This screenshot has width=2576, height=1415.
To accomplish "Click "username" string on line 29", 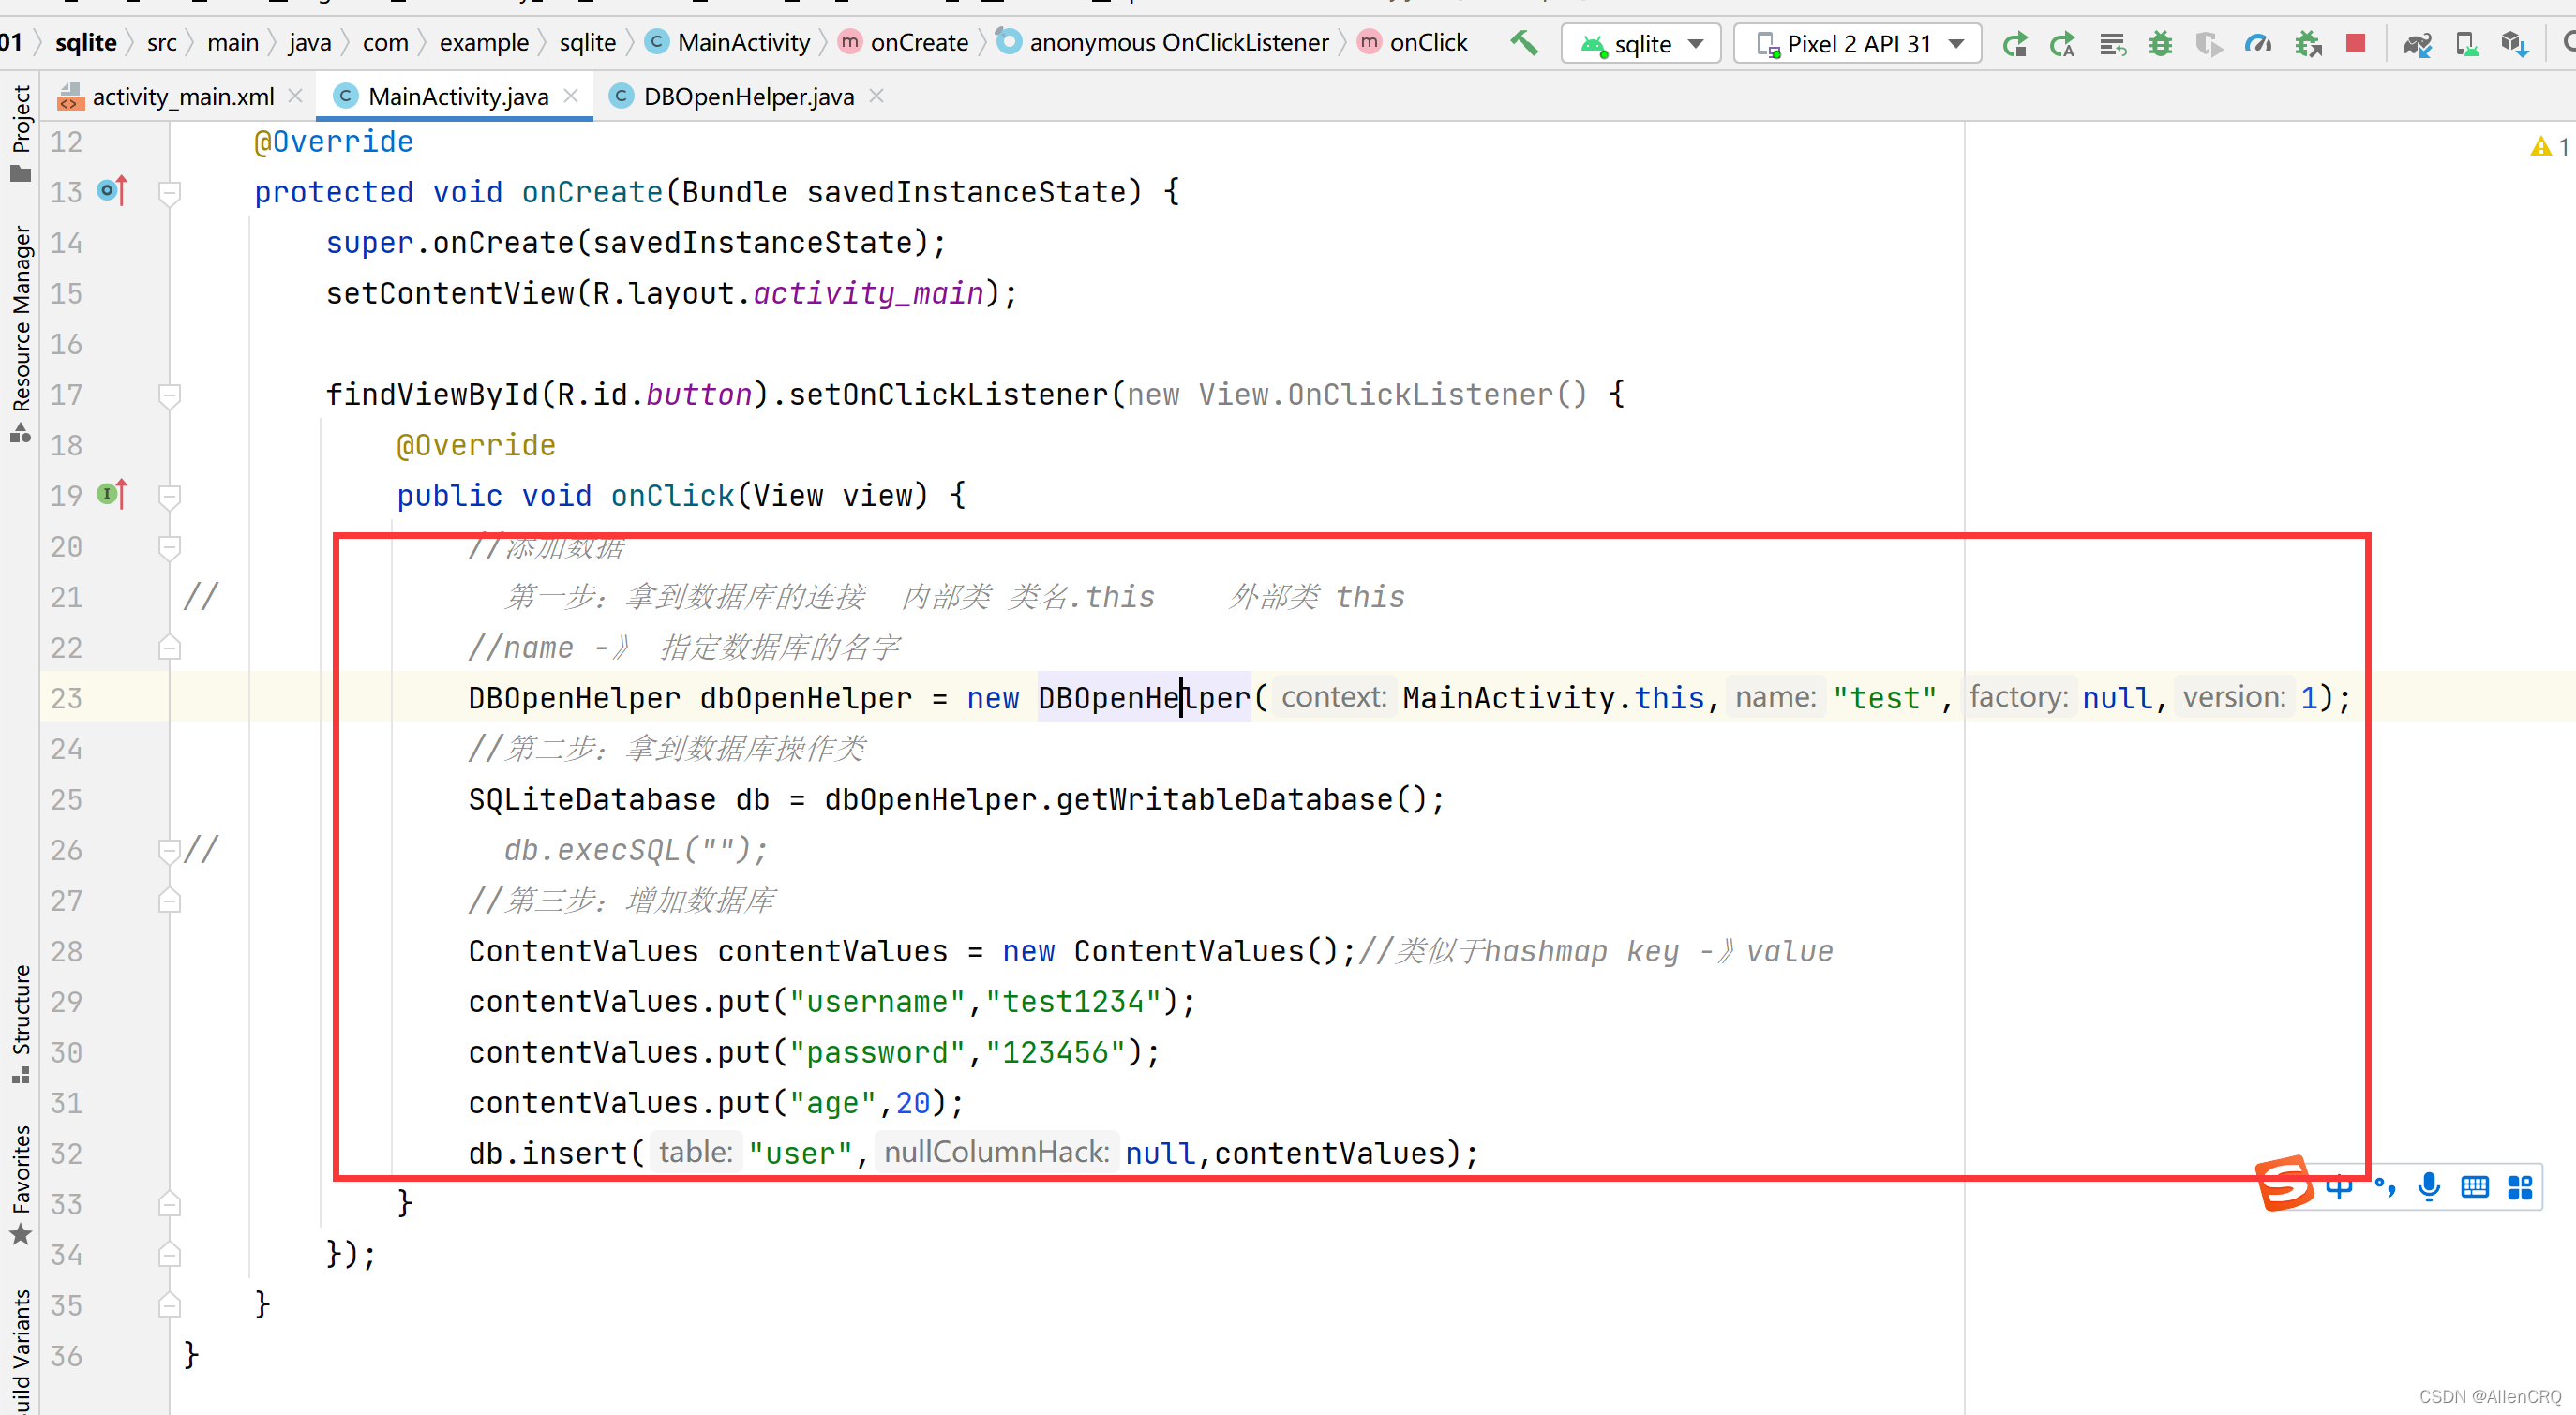I will pos(877,1001).
